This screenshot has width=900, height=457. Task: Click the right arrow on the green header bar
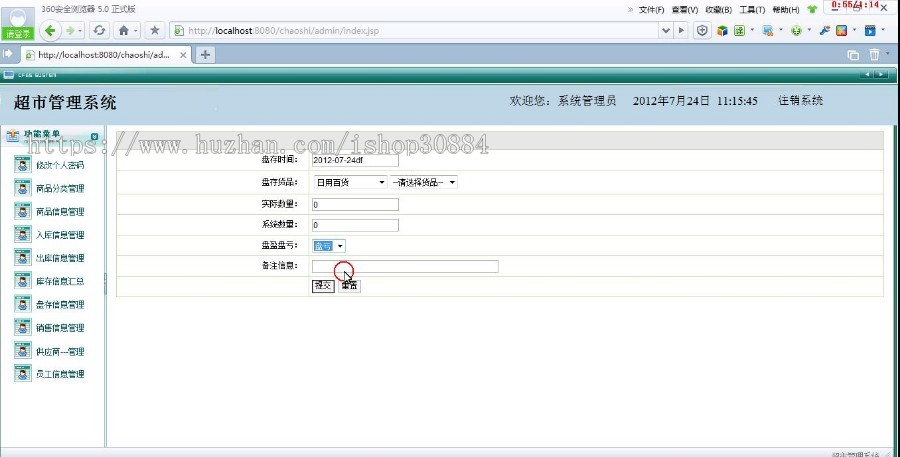click(x=881, y=75)
